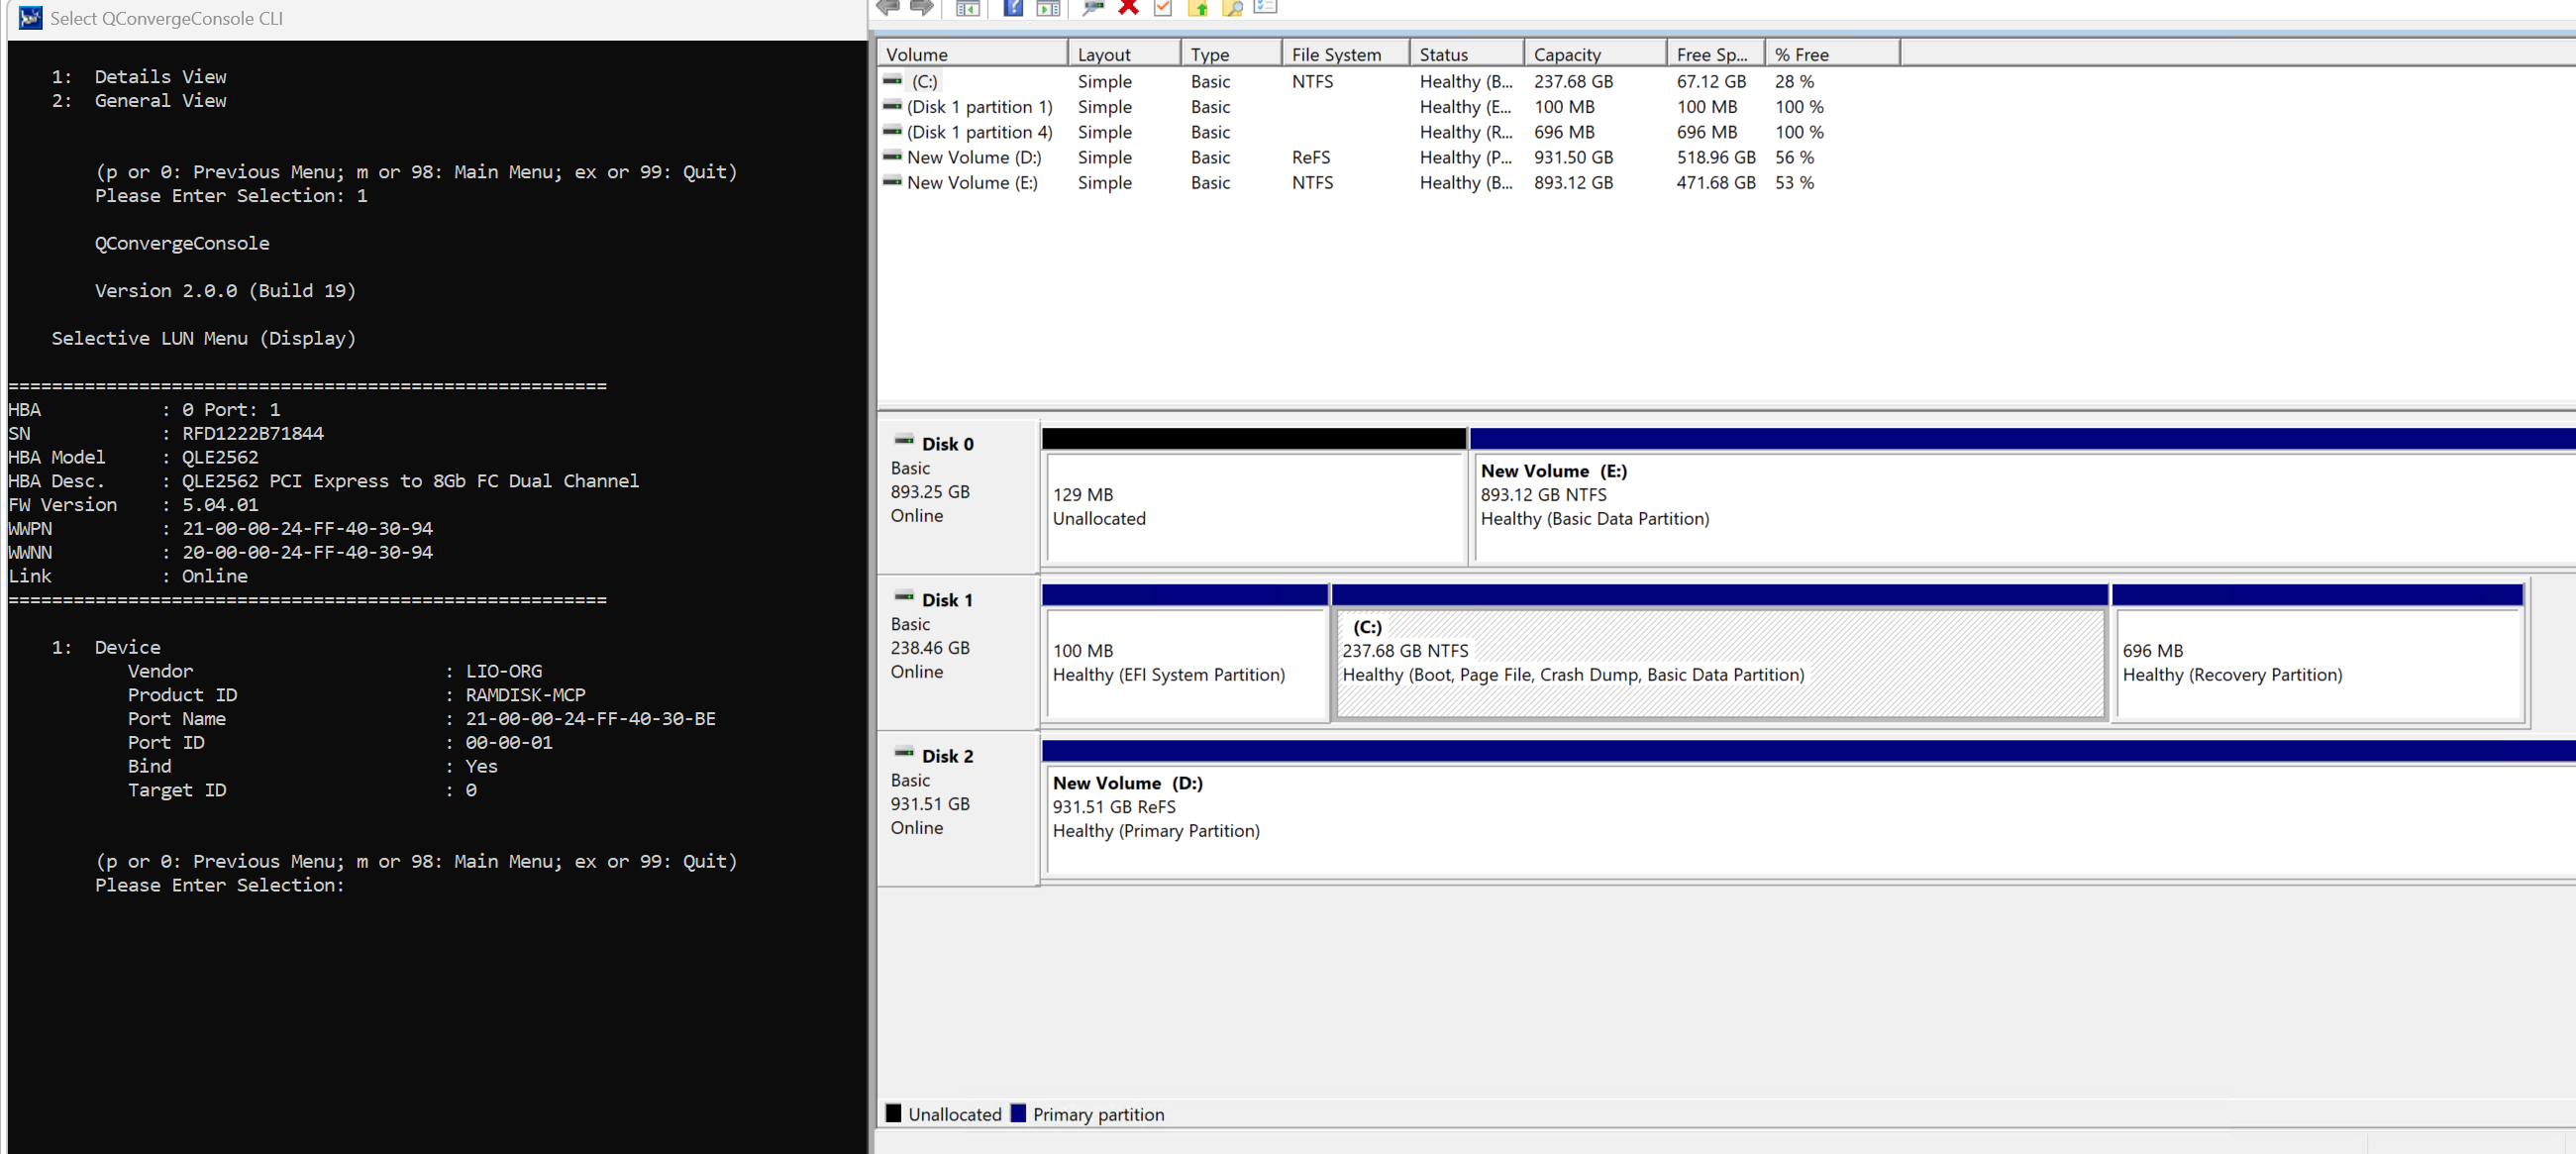Click the checklist settings toolbar icon
The width and height of the screenshot is (2576, 1154).
click(1266, 7)
